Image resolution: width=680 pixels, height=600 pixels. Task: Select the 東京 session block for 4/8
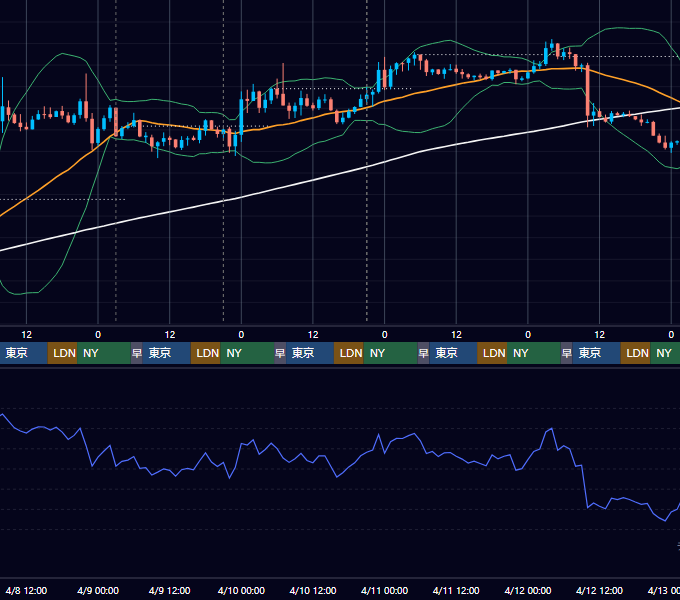pos(23,353)
